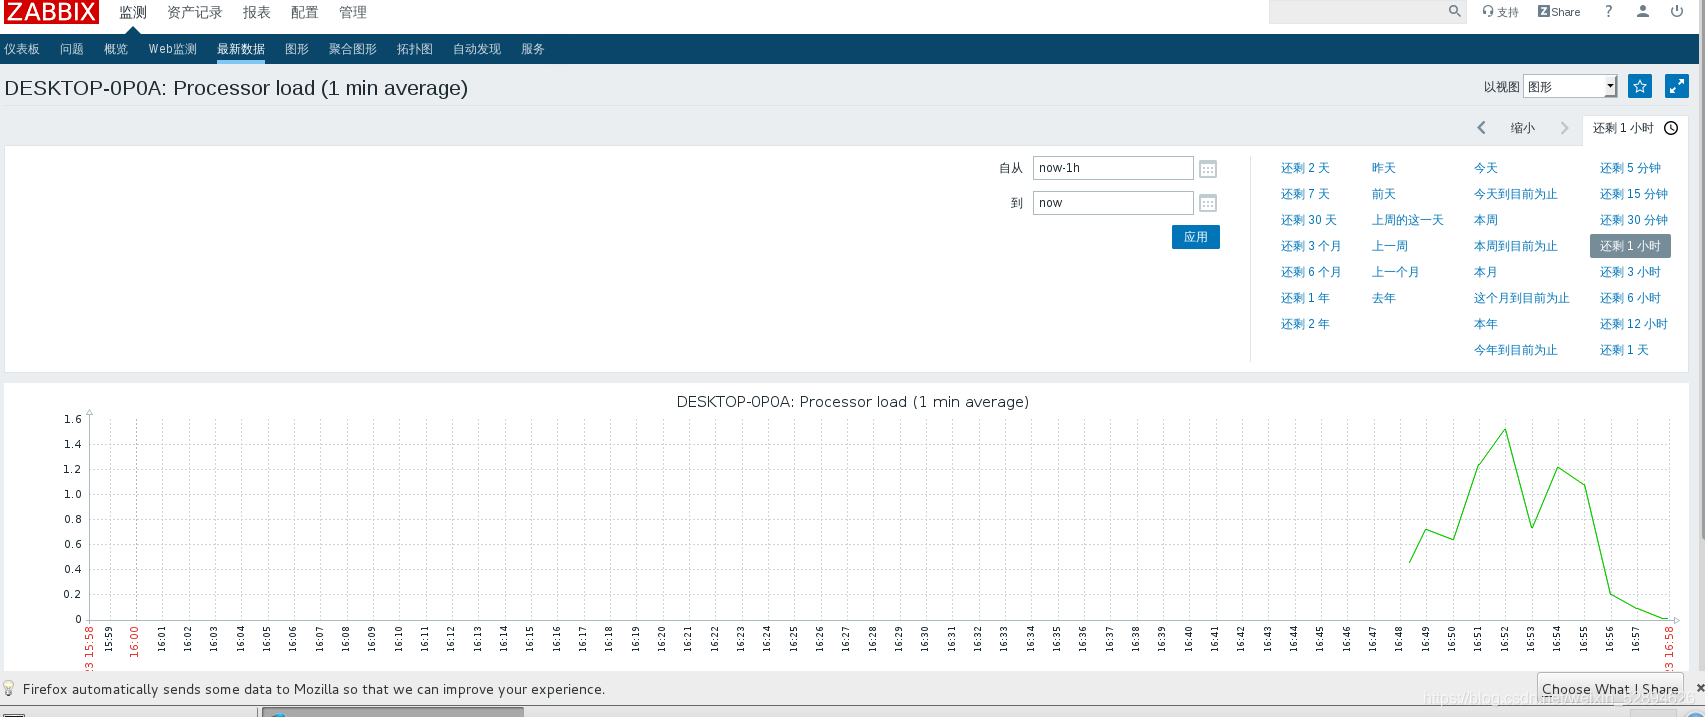Viewport: 1705px width, 717px height.
Task: Go to 自动发现 submenu
Action: (477, 49)
